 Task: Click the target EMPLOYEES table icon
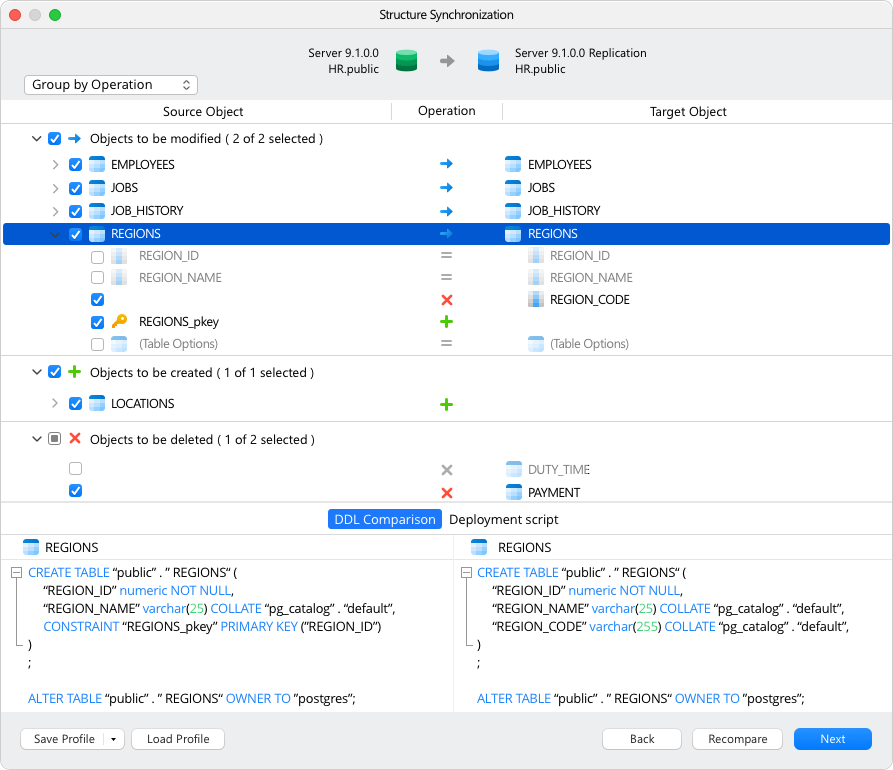513,164
